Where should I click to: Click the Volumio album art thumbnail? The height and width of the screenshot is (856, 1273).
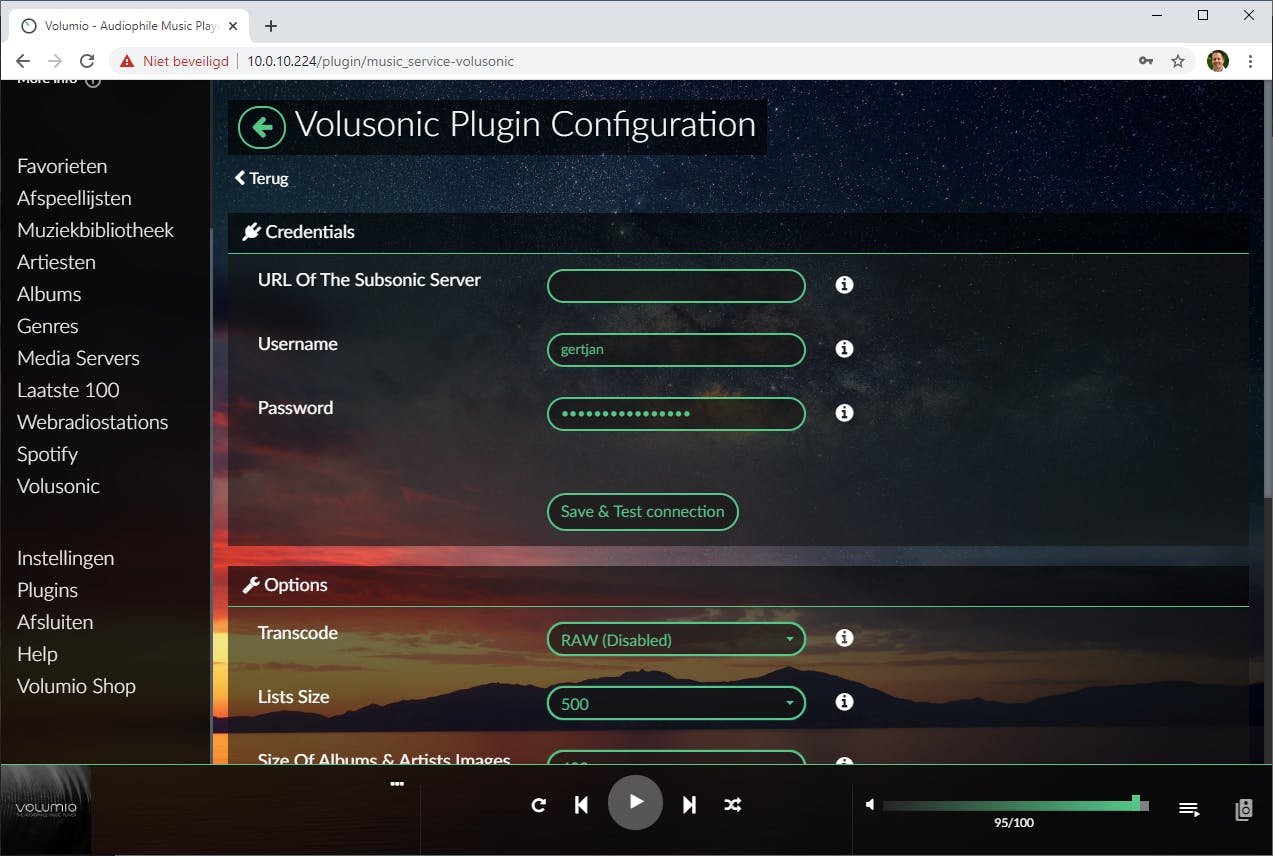(x=46, y=809)
